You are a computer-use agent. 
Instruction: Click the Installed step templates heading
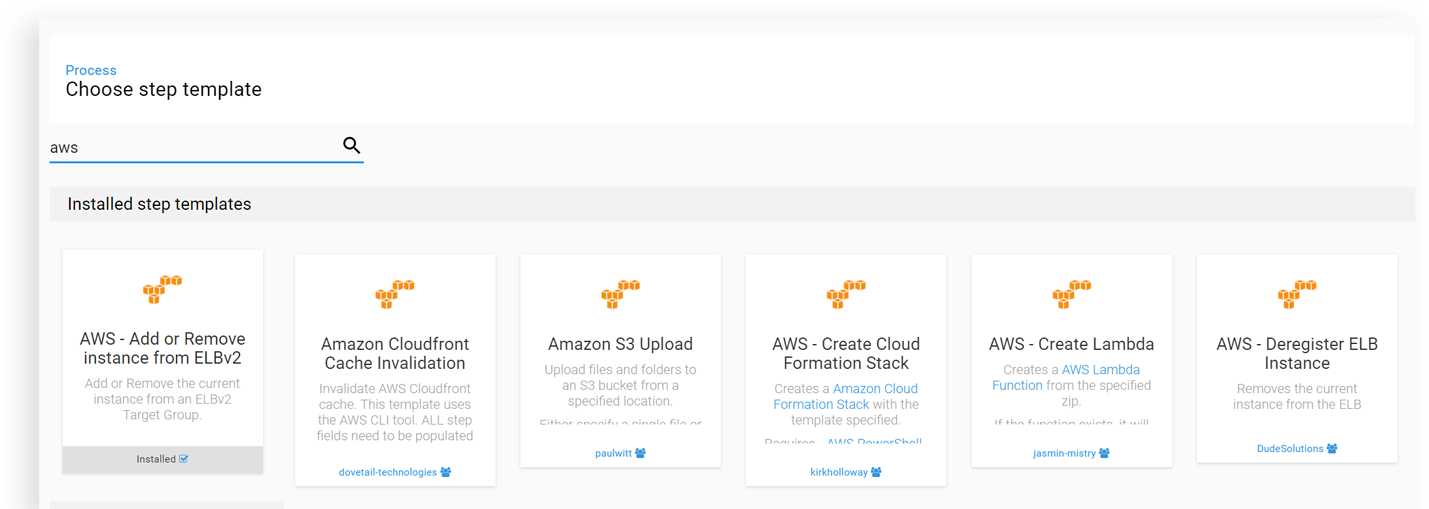(x=159, y=204)
